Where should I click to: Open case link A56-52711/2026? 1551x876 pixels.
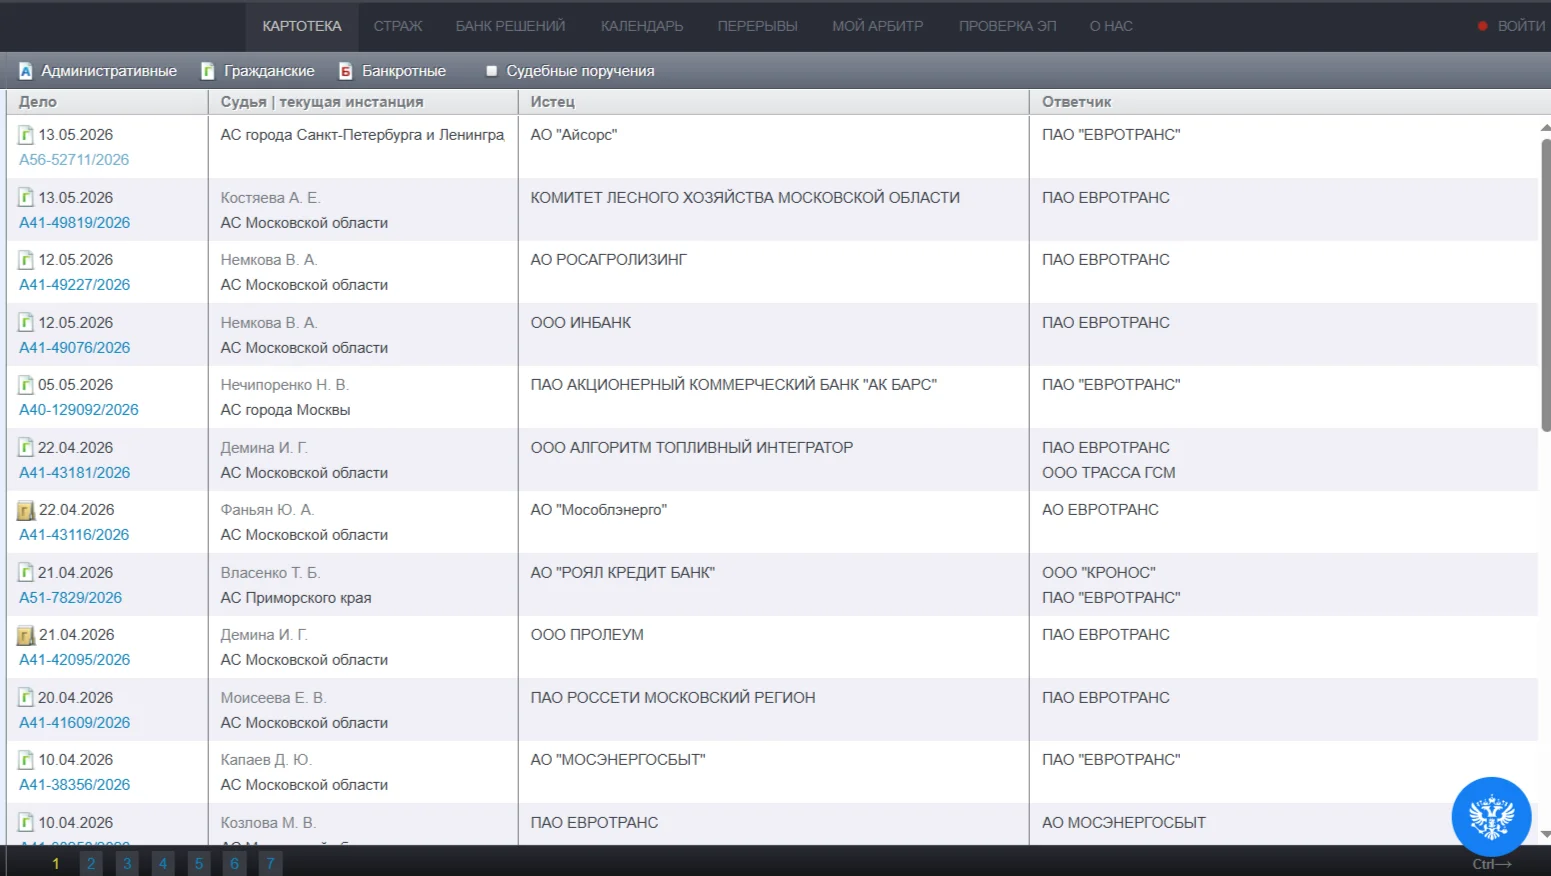pyautogui.click(x=74, y=160)
